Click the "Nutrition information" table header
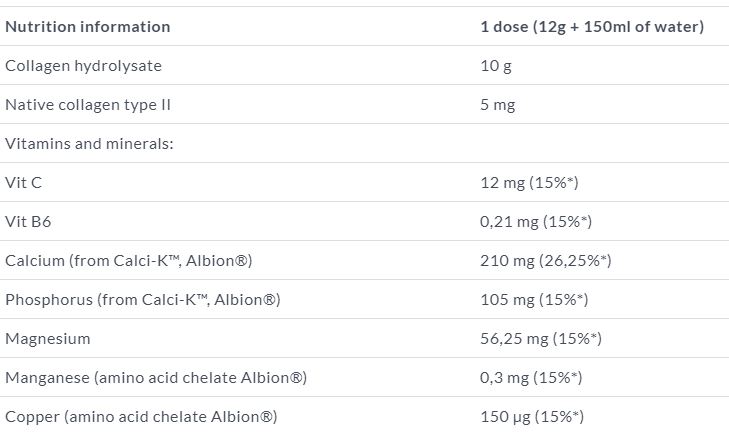 click(x=88, y=27)
